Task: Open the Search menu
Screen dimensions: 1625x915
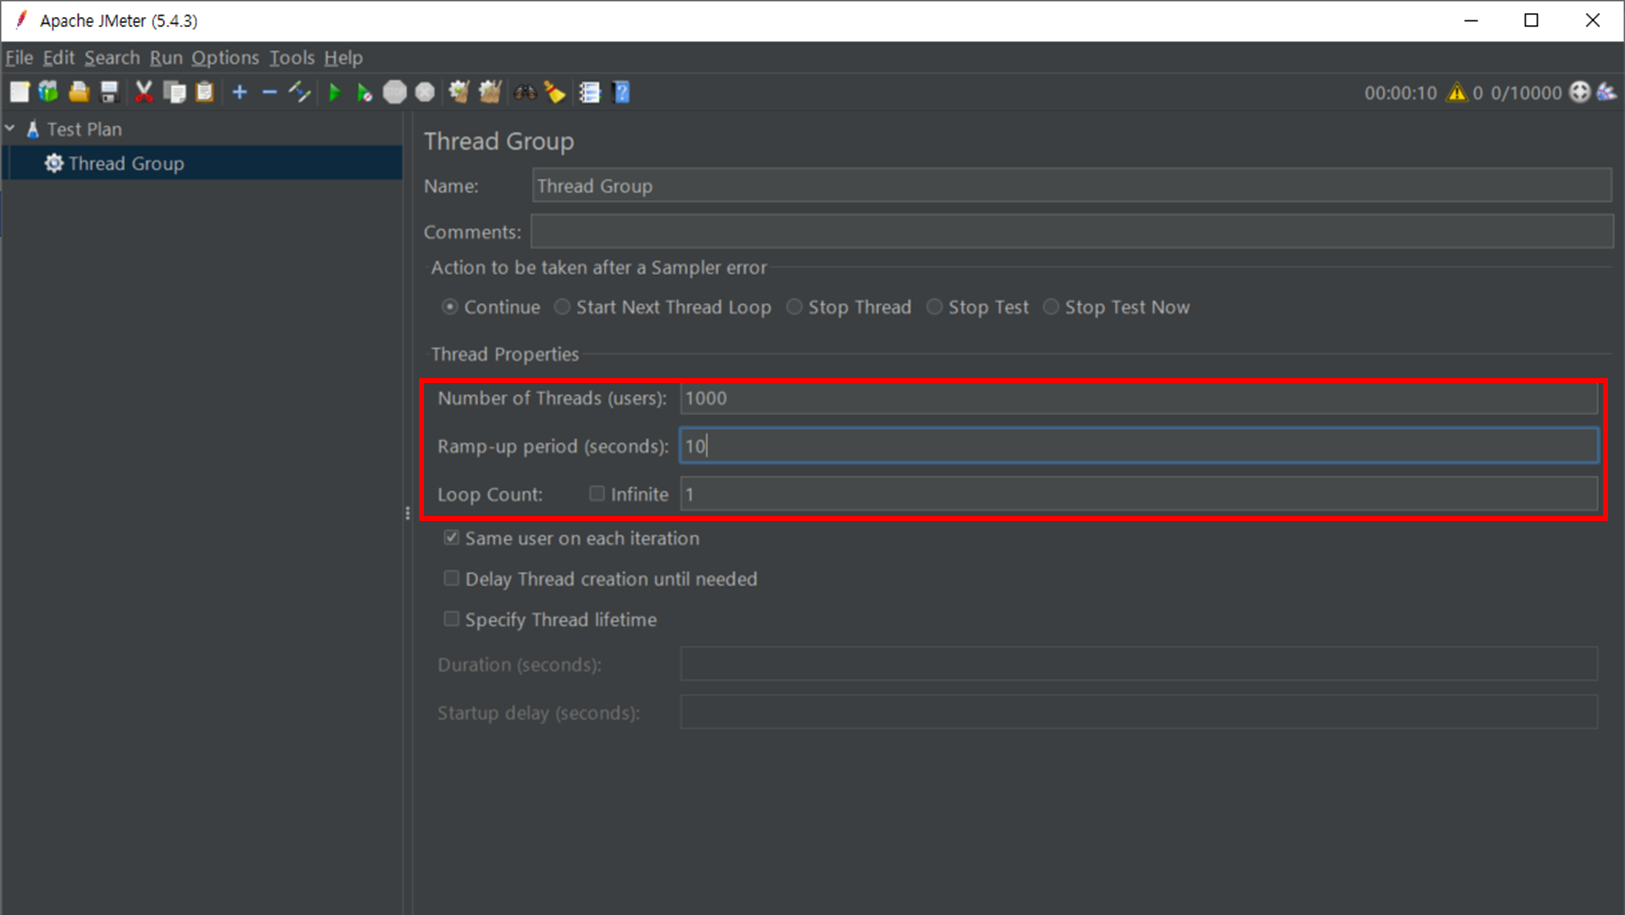Action: pos(112,57)
